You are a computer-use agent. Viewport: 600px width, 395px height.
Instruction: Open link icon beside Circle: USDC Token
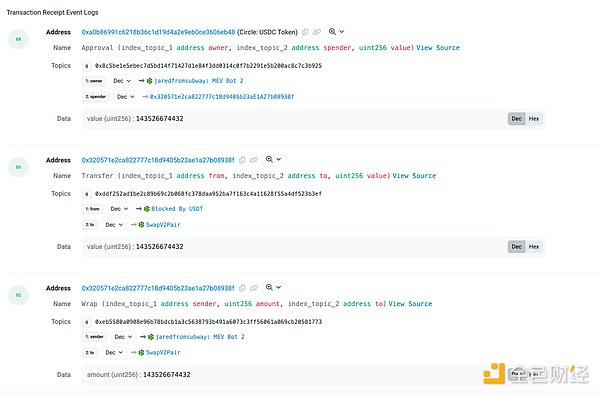point(317,32)
